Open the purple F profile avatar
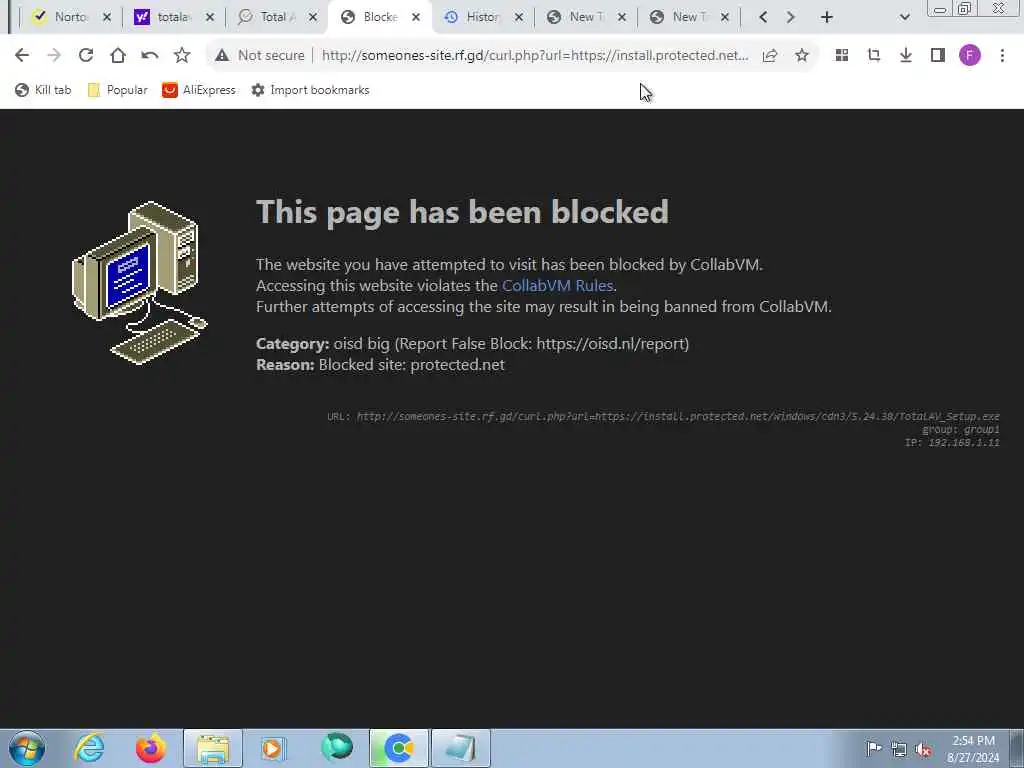 coord(970,56)
